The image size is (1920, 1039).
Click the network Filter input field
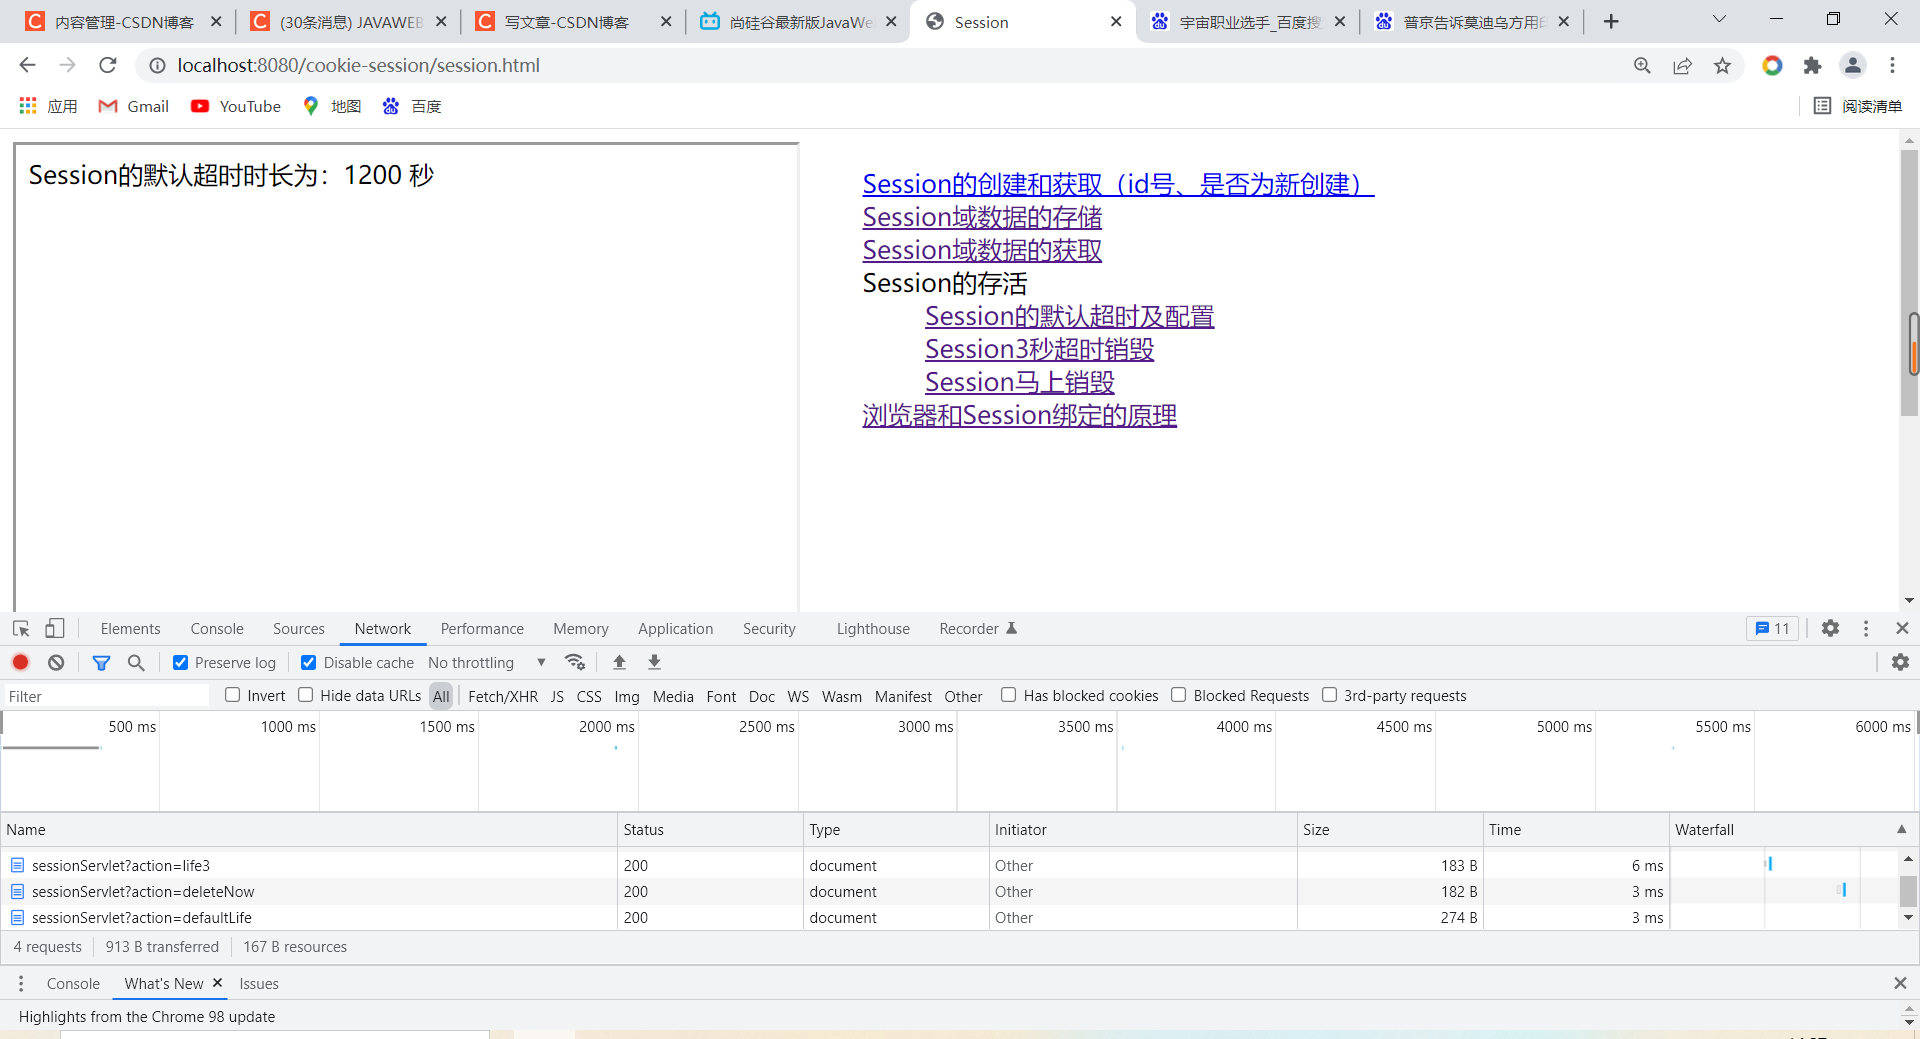tap(106, 696)
